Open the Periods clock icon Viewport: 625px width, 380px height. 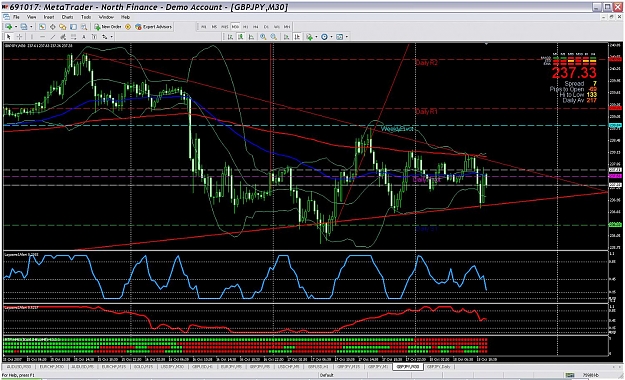pos(324,37)
